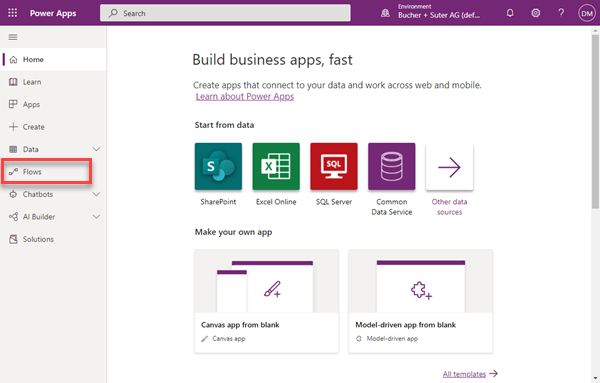The height and width of the screenshot is (383, 600).
Task: Click the search magnifier icon
Action: (113, 13)
